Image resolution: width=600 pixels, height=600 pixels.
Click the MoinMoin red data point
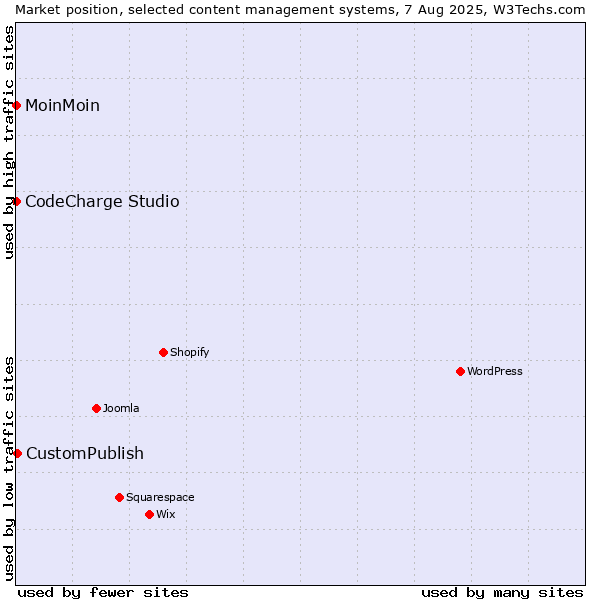tap(16, 106)
